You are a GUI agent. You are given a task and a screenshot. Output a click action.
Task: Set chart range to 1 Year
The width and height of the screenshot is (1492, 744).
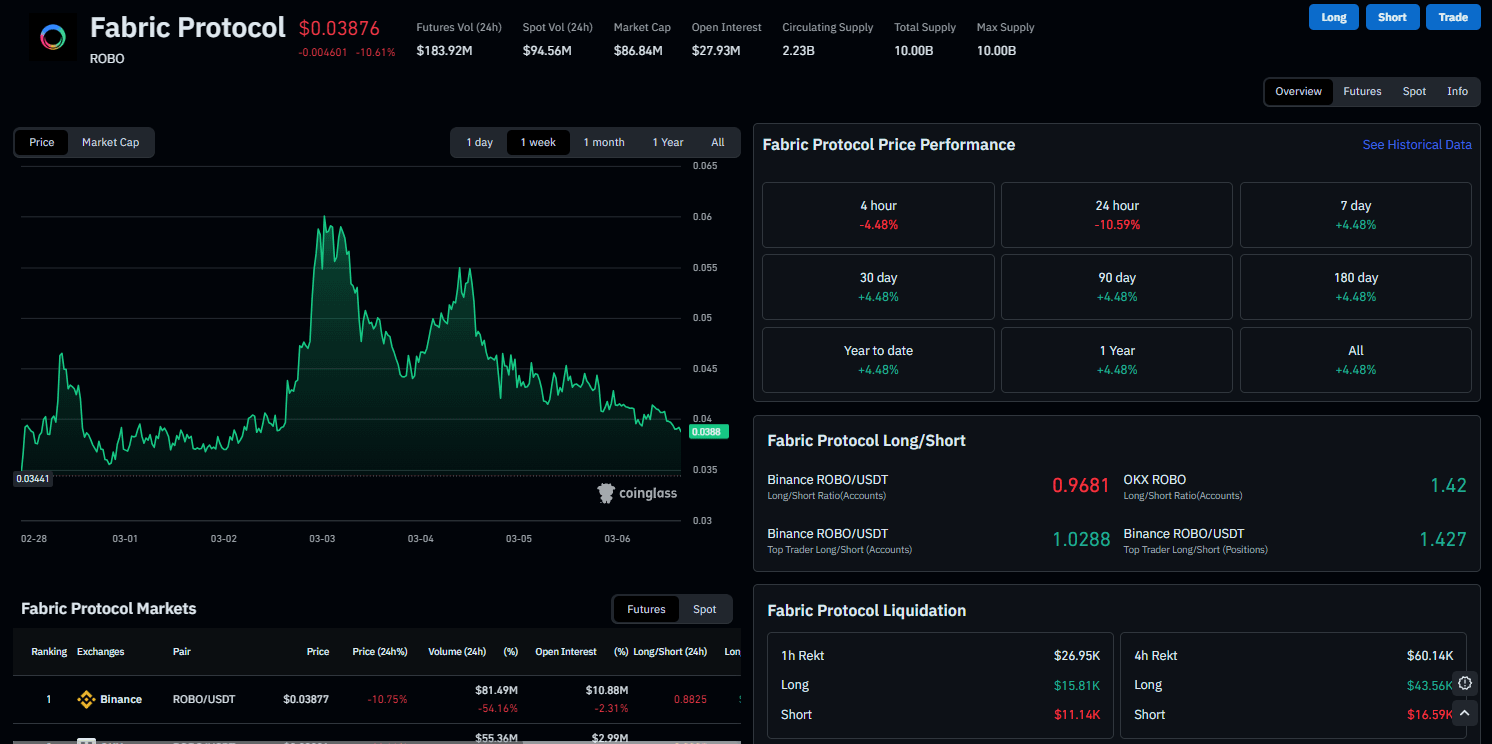pyautogui.click(x=668, y=142)
